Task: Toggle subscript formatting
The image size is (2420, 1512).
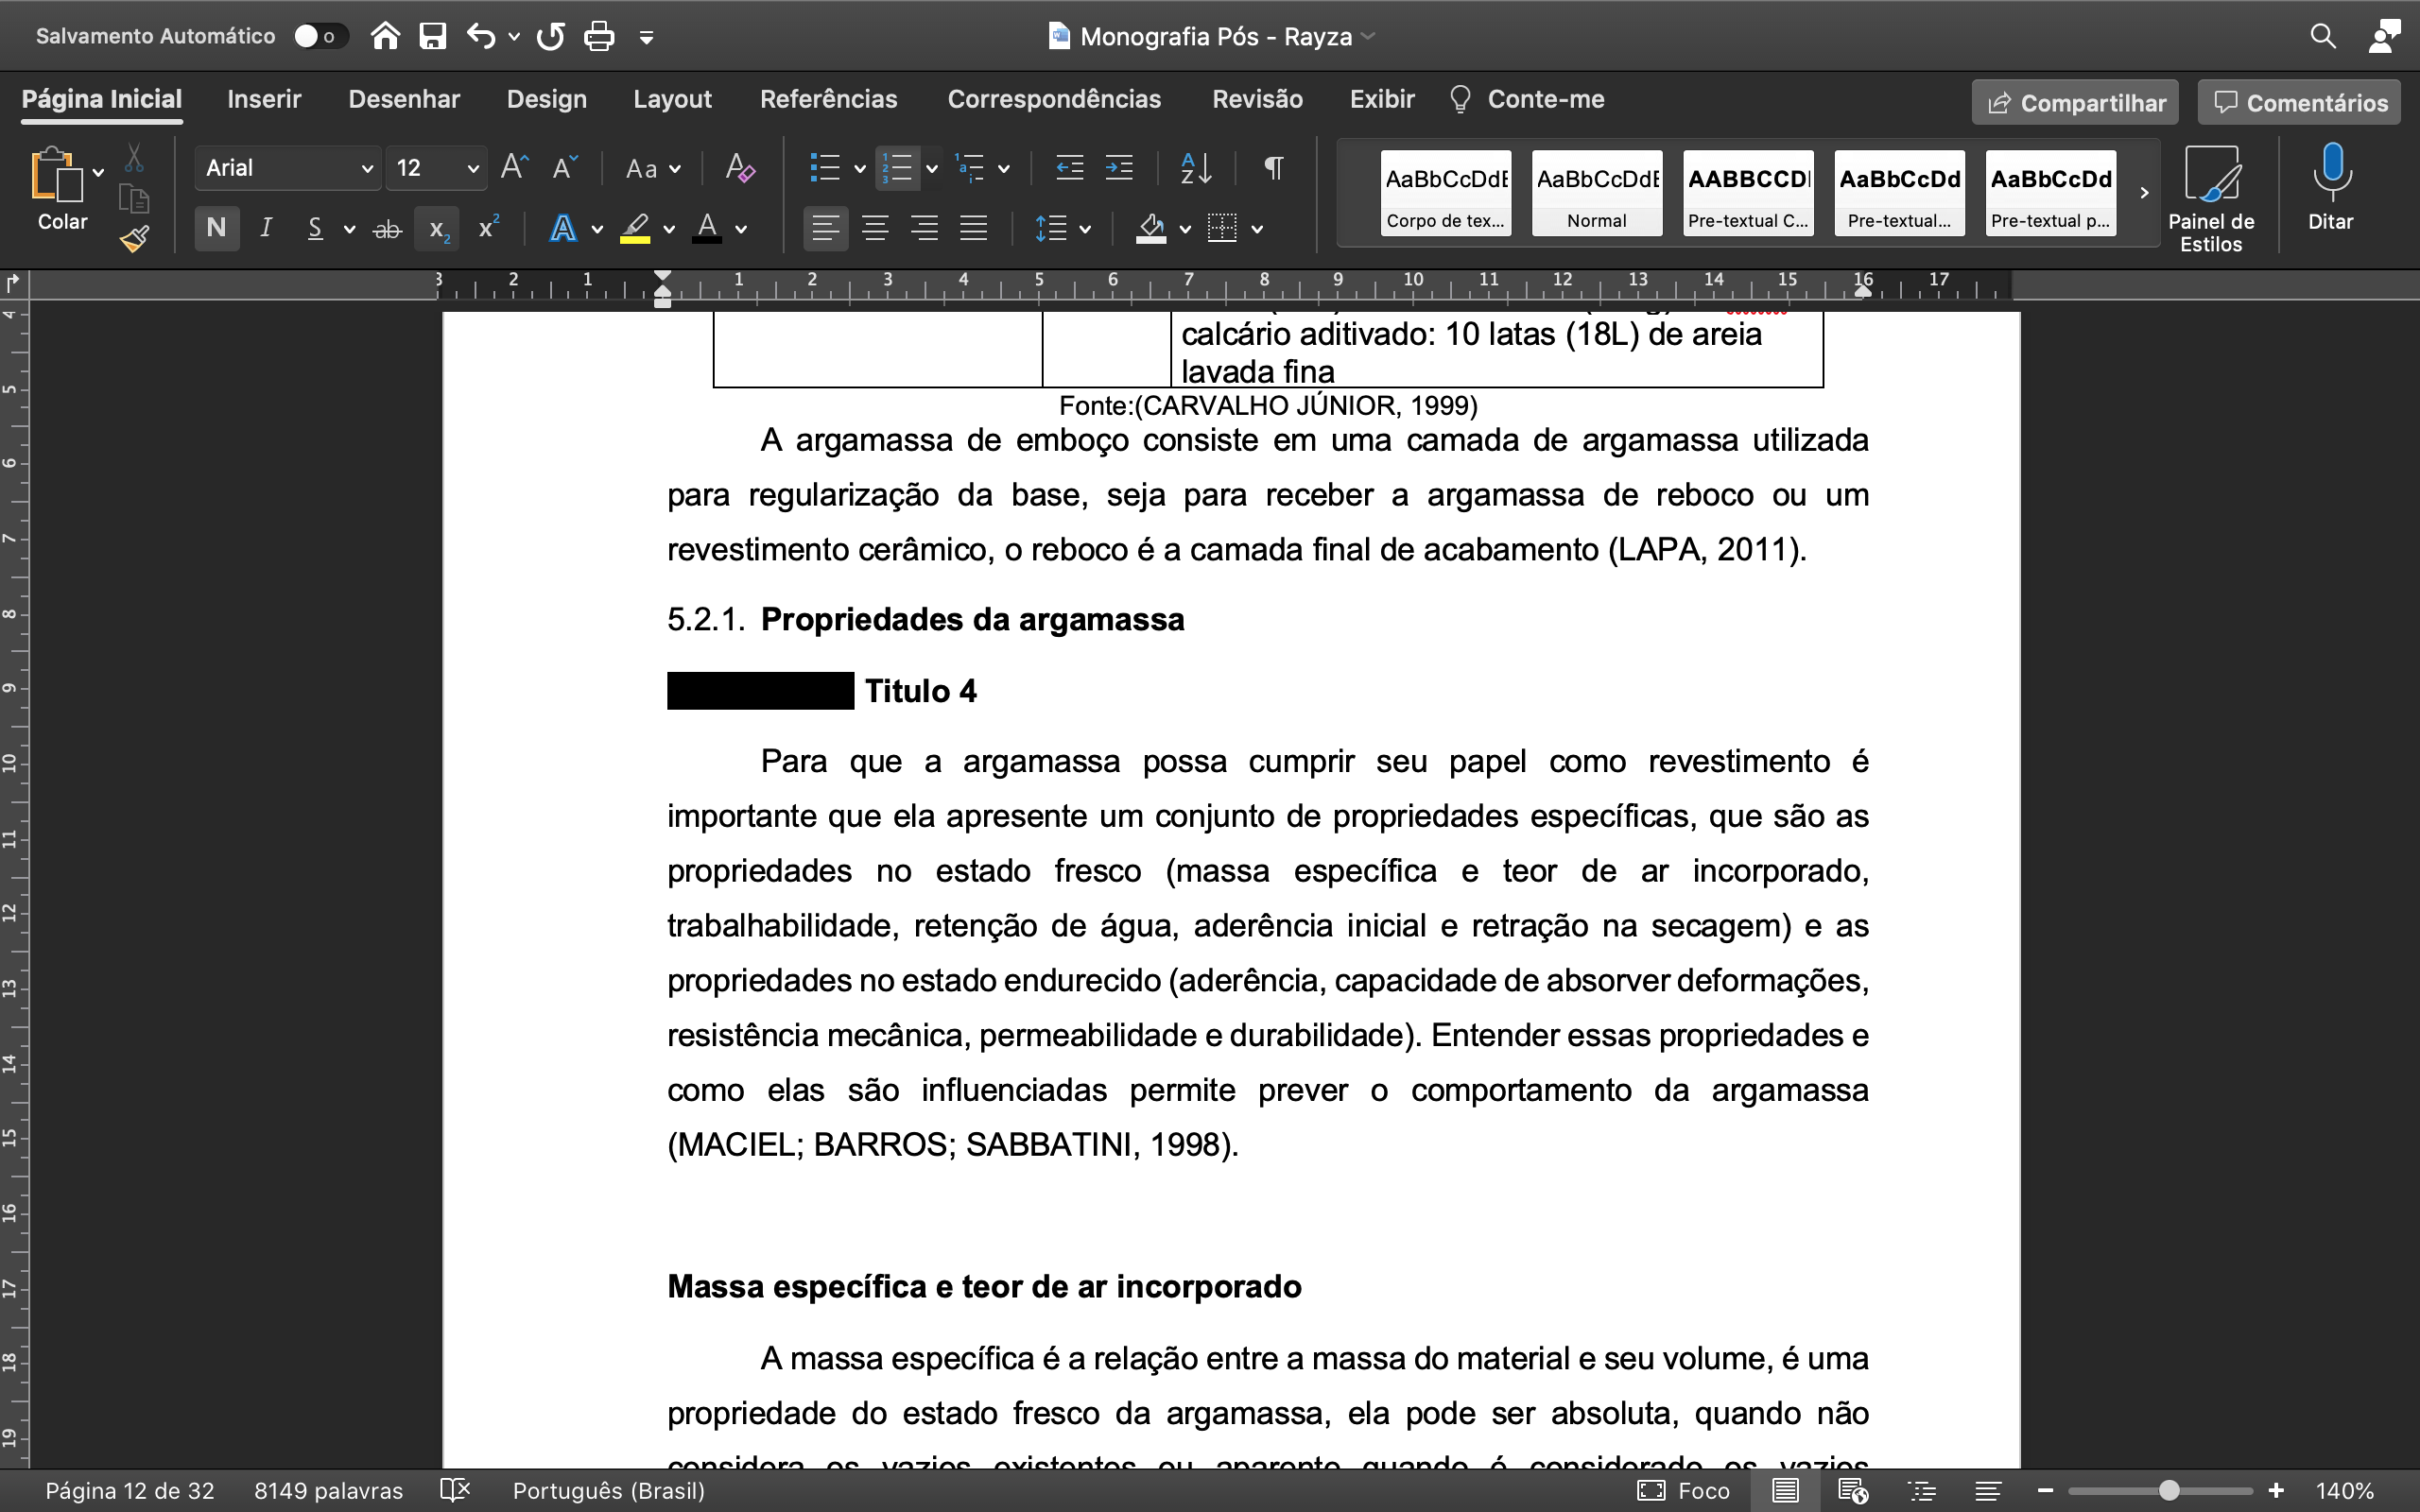Action: (438, 229)
